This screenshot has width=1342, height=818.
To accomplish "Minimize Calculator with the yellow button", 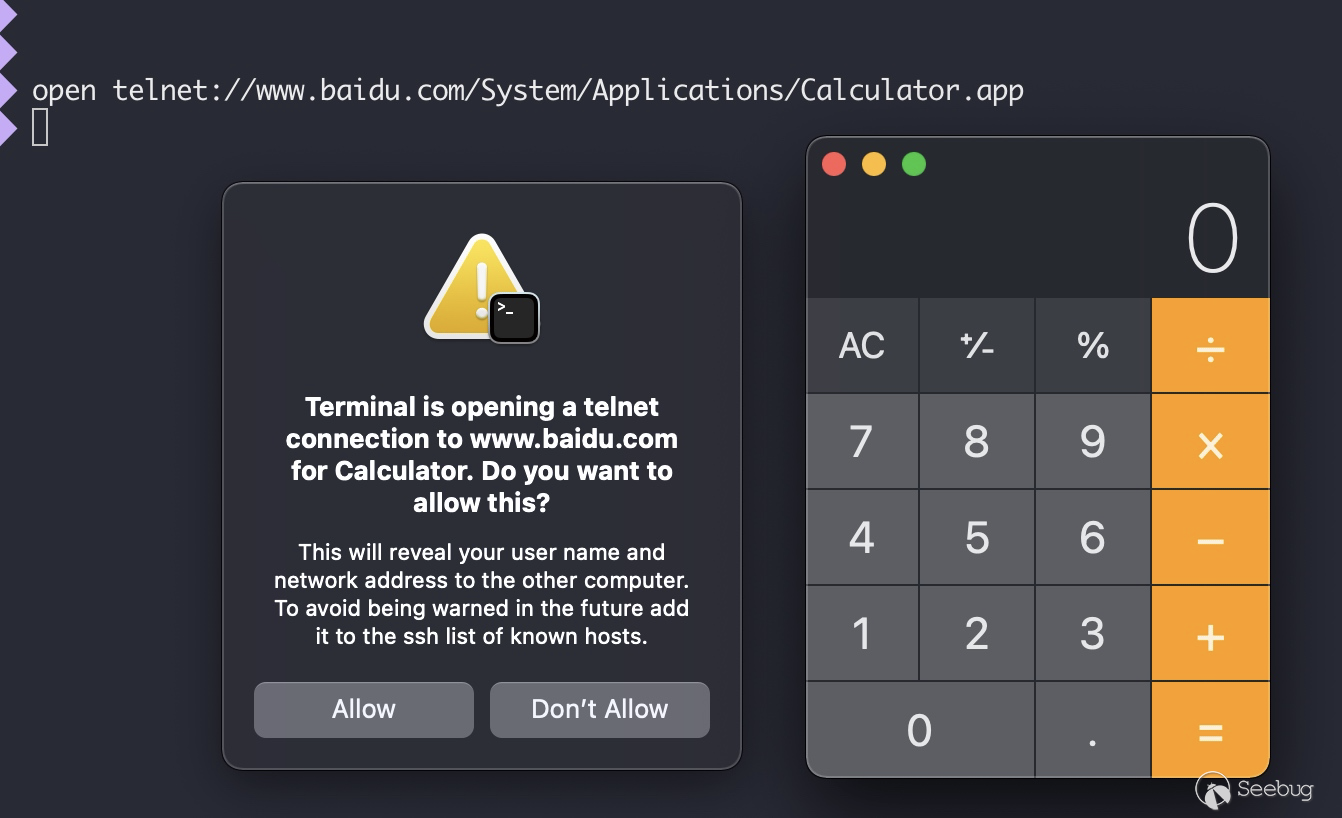I will pos(874,164).
